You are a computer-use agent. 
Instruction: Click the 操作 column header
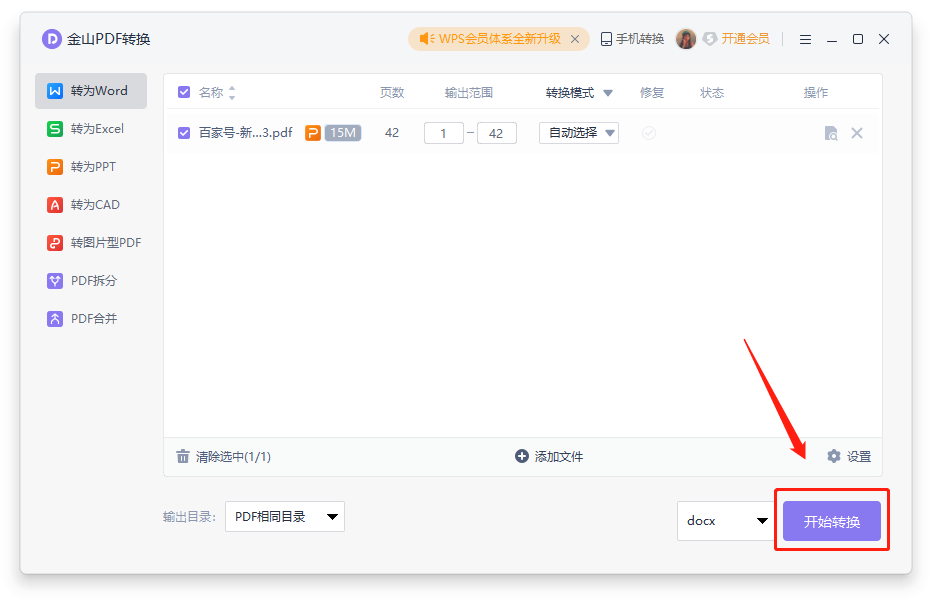point(816,93)
